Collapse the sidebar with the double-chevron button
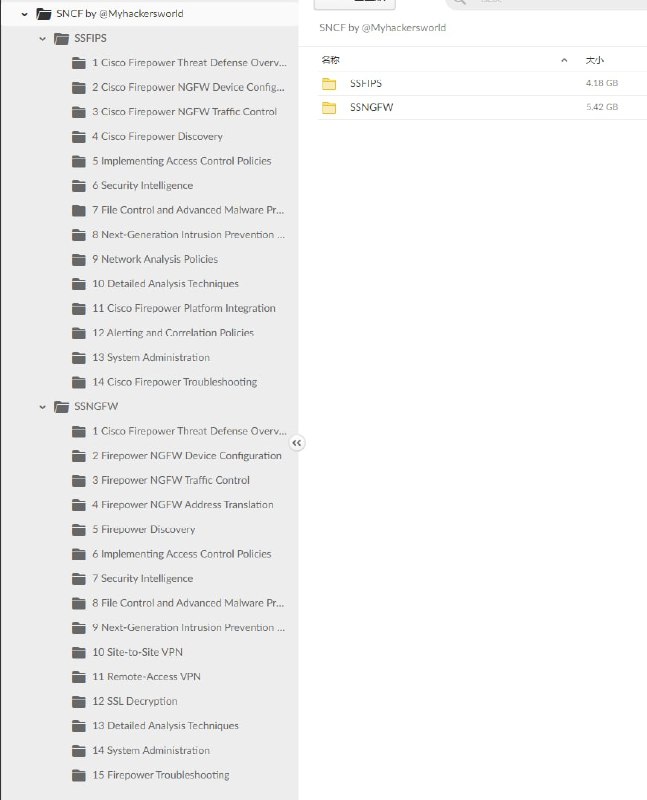Viewport: 647px width, 800px height. (297, 443)
